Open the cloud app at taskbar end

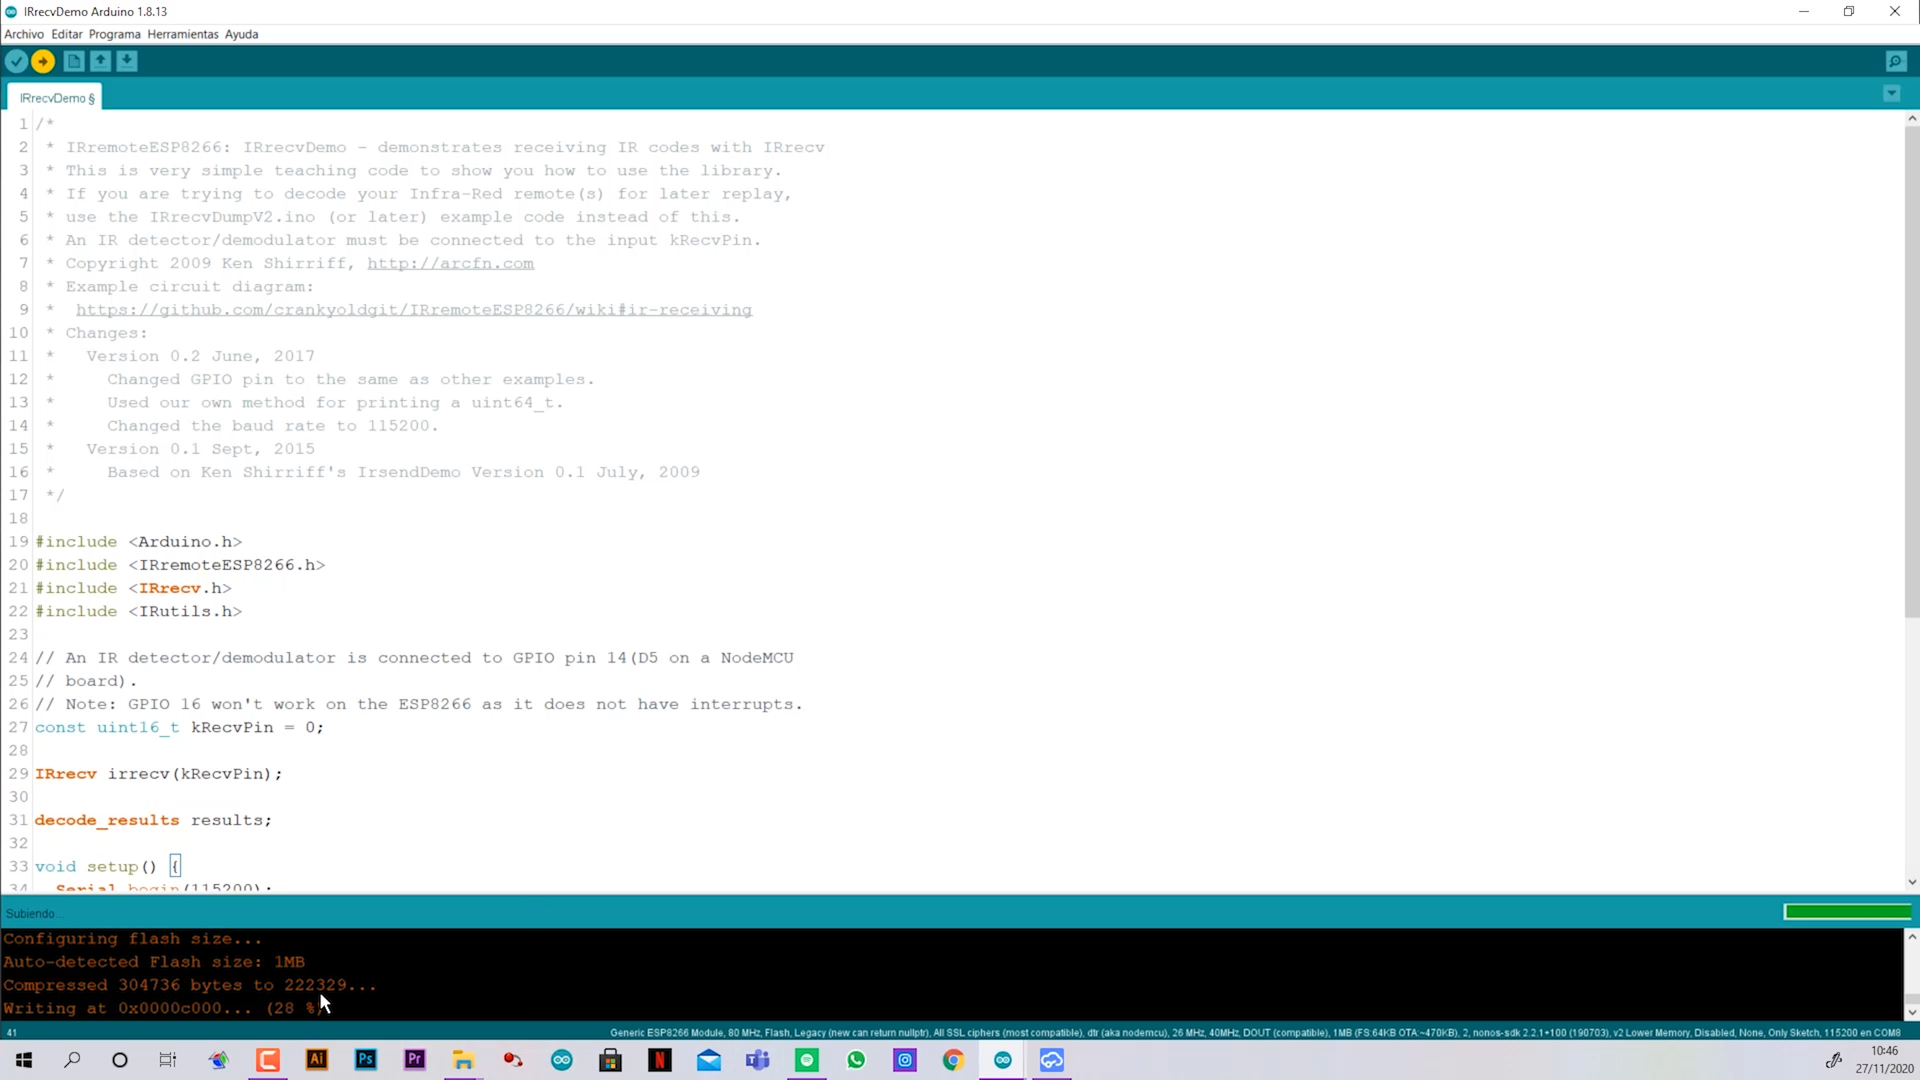(x=1052, y=1060)
